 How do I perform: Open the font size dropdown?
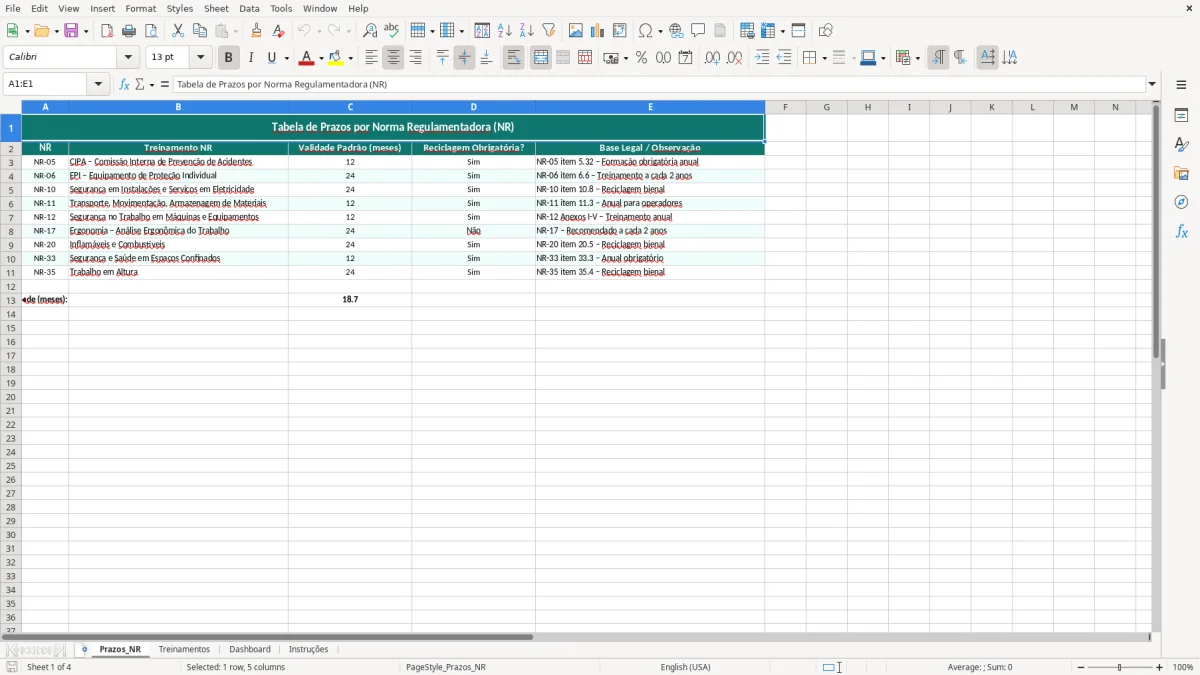pyautogui.click(x=200, y=58)
